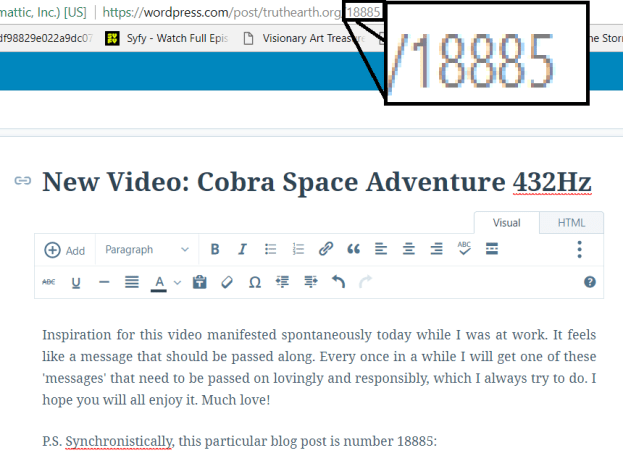Open the special character Omega tool
Image resolution: width=623 pixels, height=453 pixels.
click(255, 283)
